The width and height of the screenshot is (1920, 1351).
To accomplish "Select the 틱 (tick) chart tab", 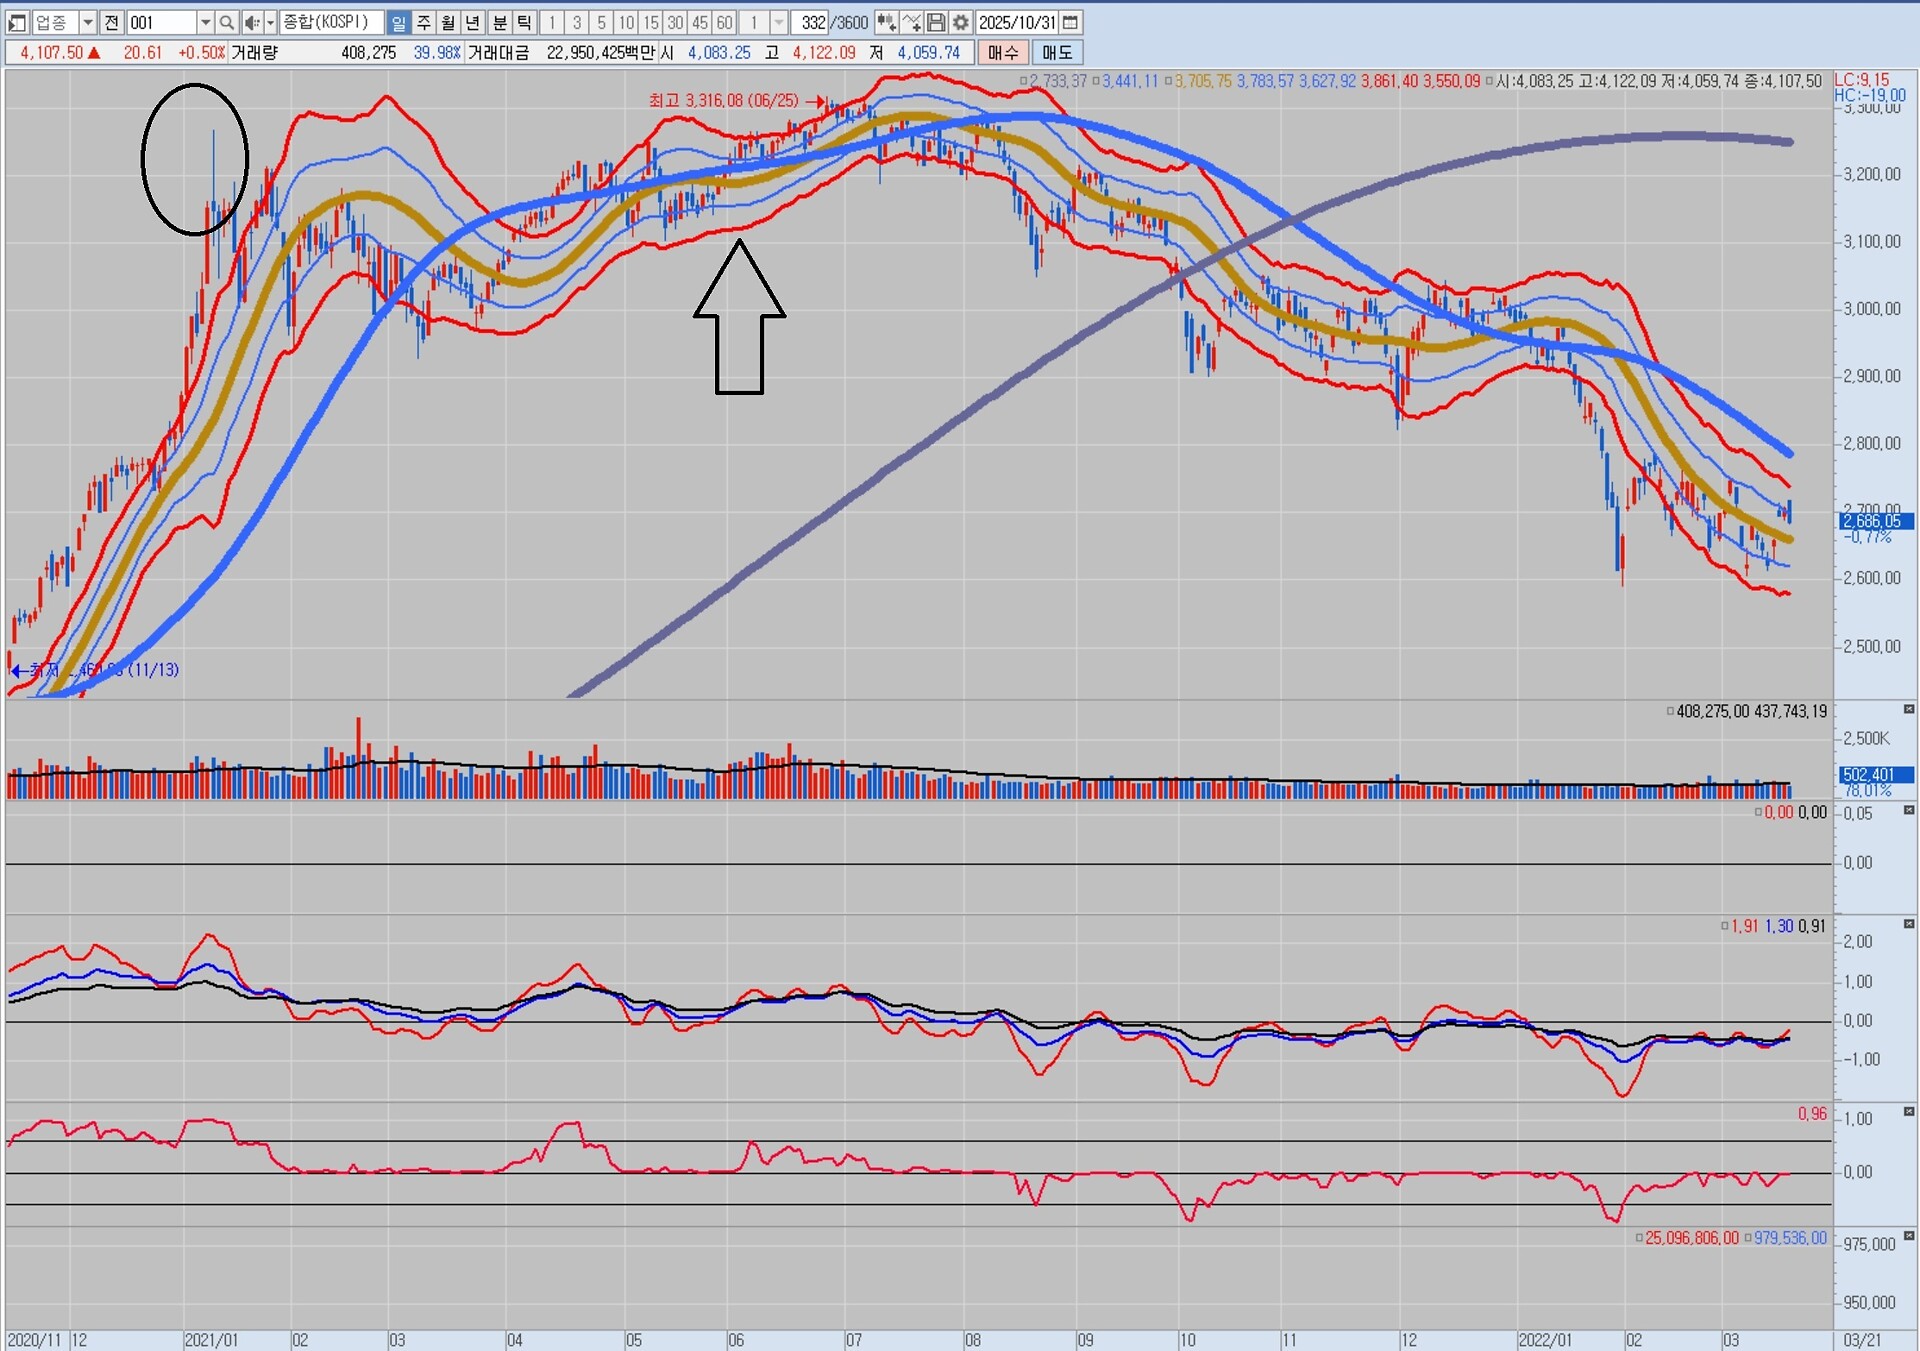I will pos(524,22).
